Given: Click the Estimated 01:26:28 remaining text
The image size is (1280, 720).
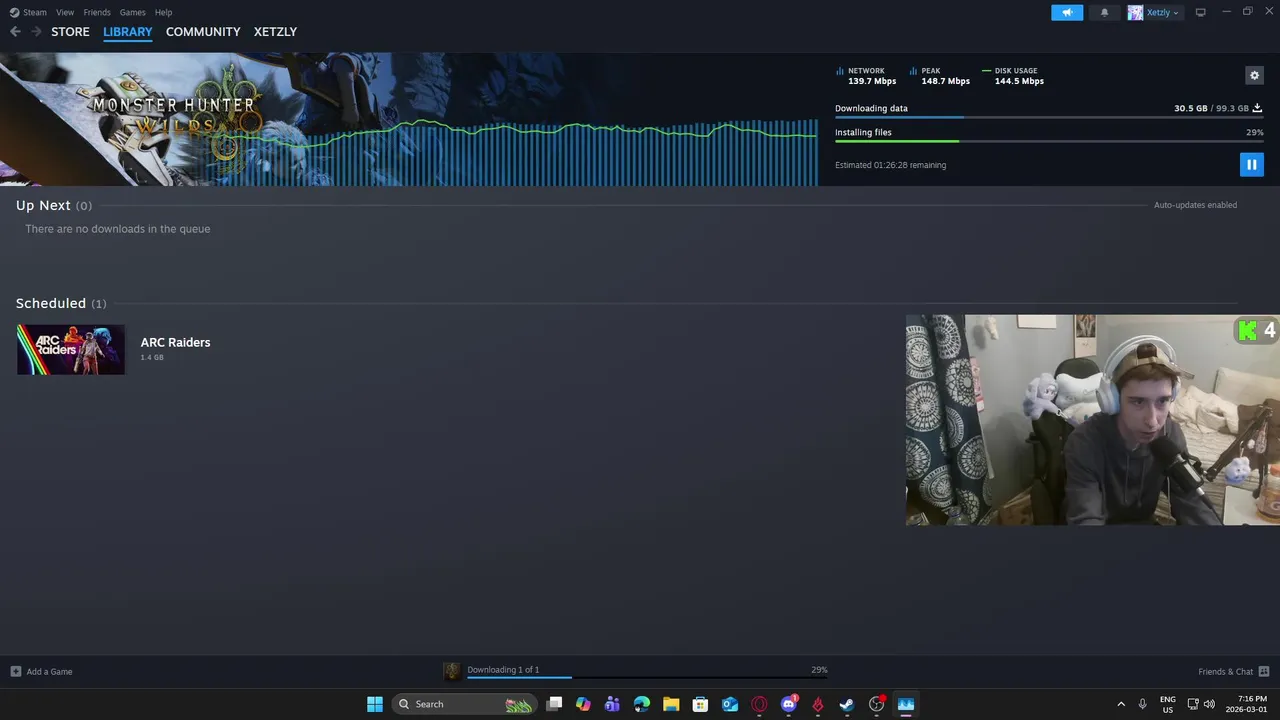Looking at the screenshot, I should click(890, 165).
